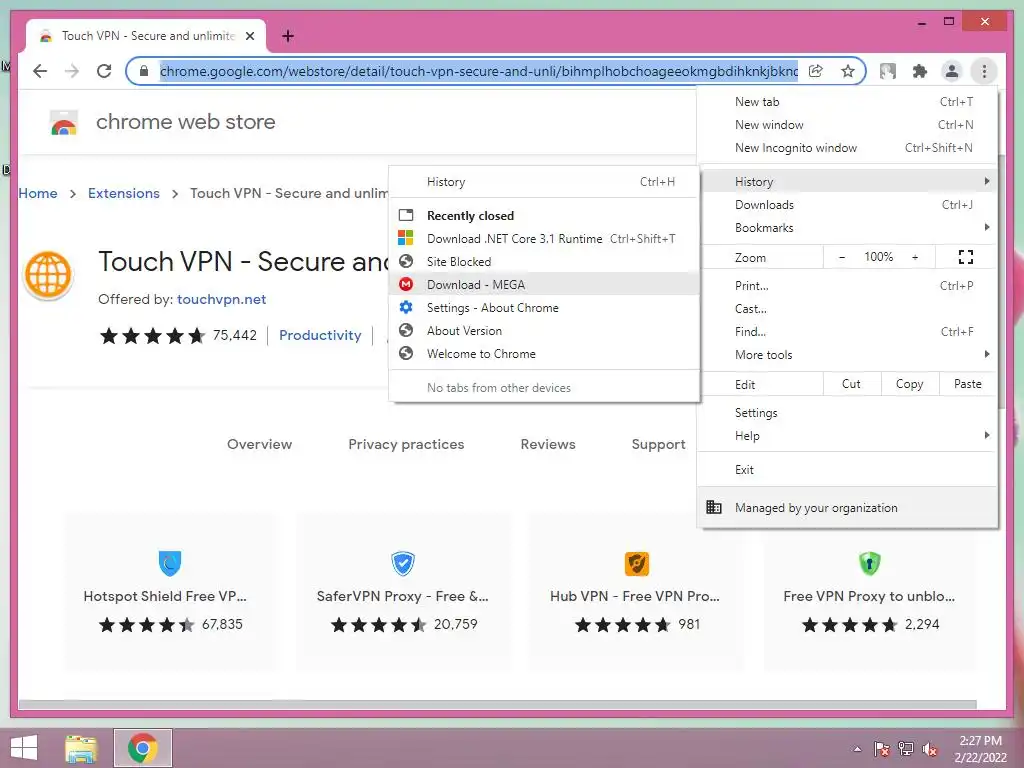1024x768 pixels.
Task: Expand the Bookmarks submenu arrow
Action: coord(986,227)
